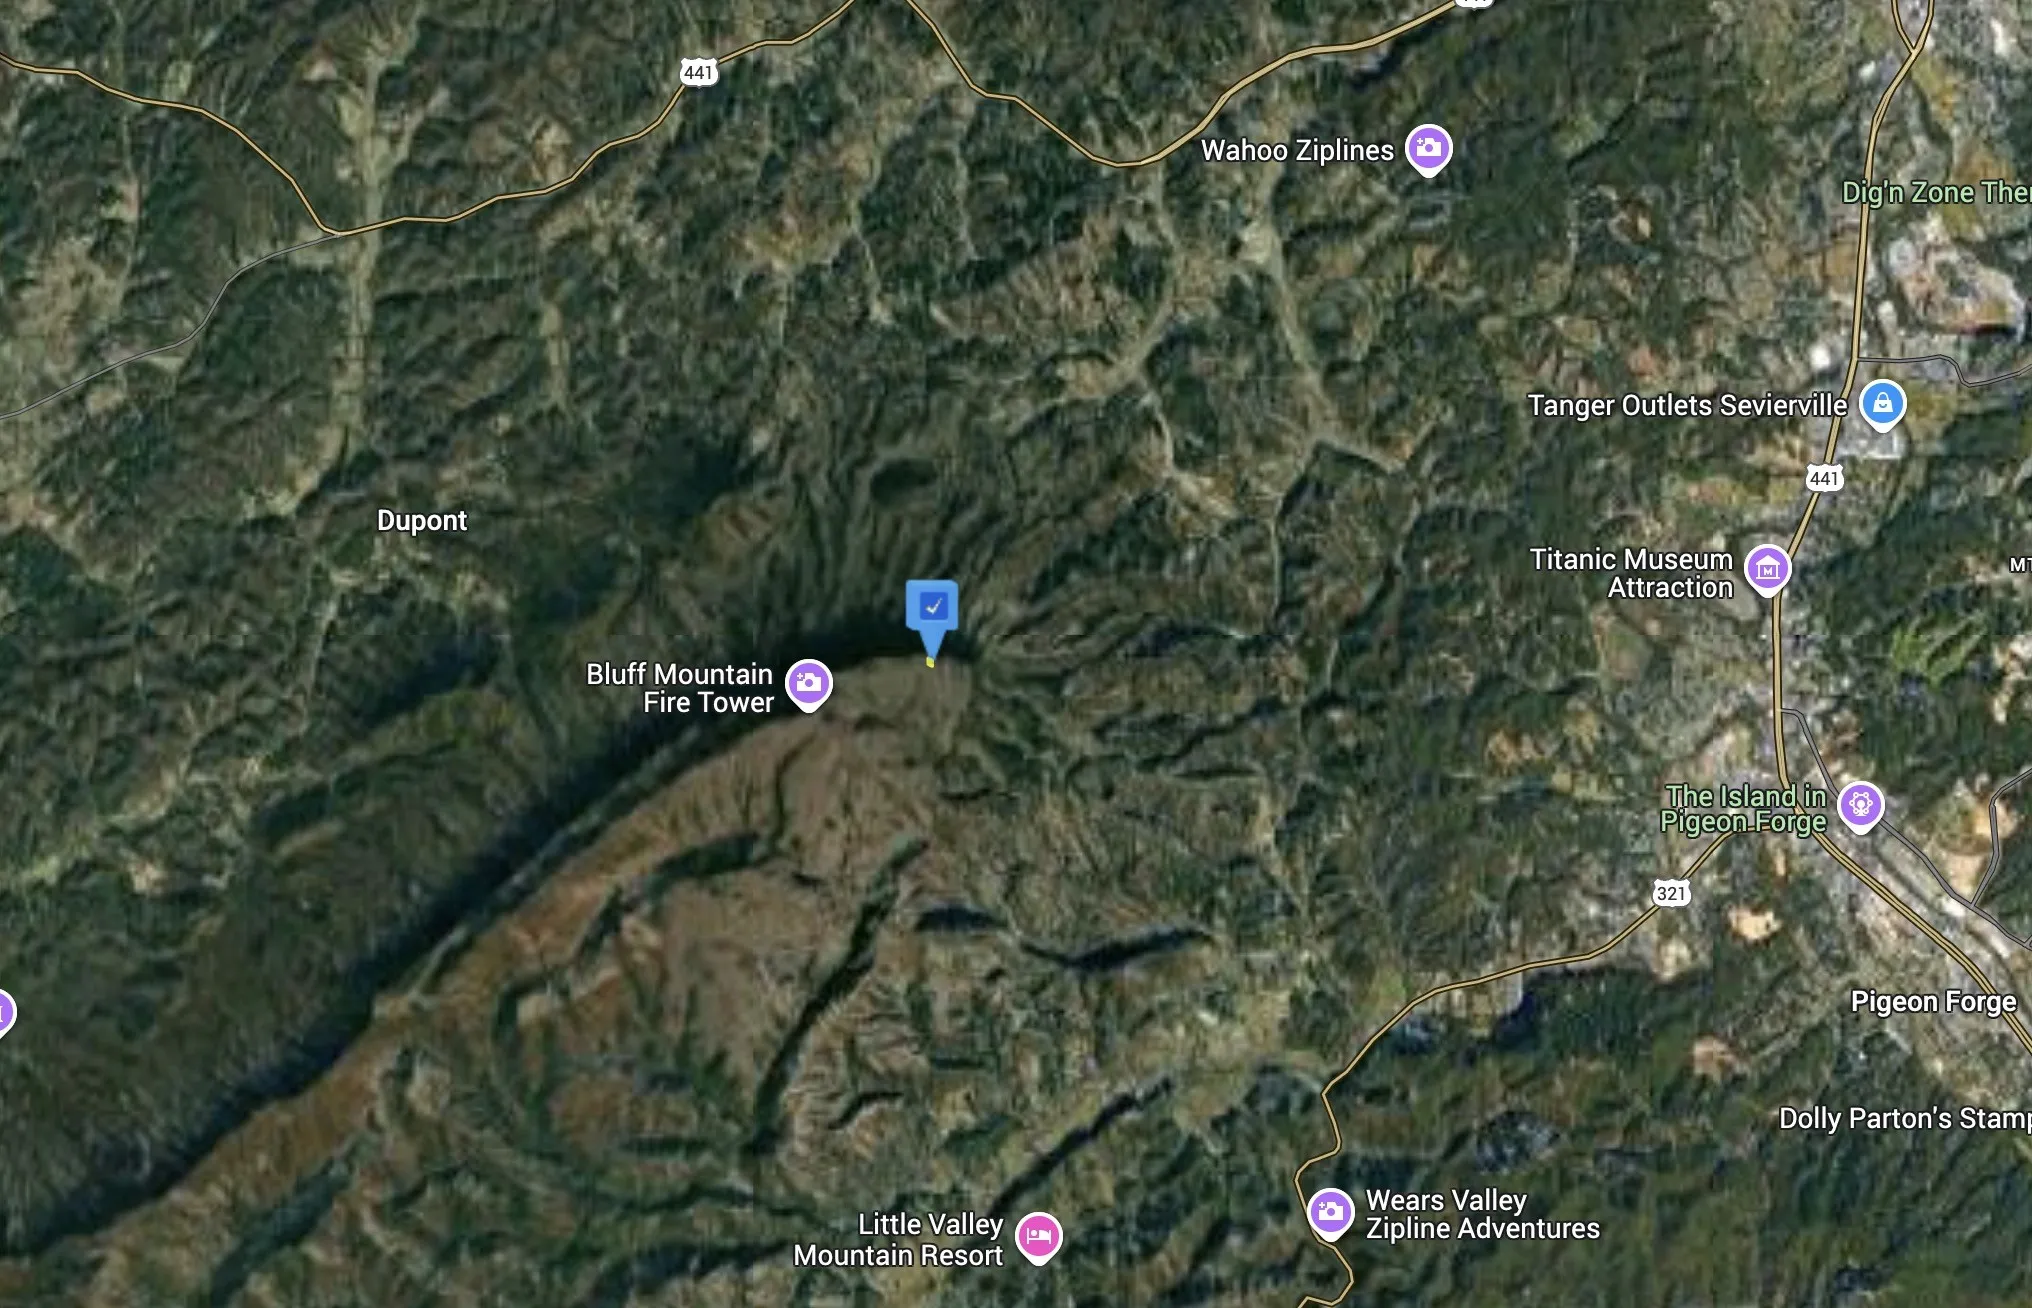Open the Tanger Outlets Sevierville shopping pin
This screenshot has height=1308, width=2032.
[x=1882, y=404]
